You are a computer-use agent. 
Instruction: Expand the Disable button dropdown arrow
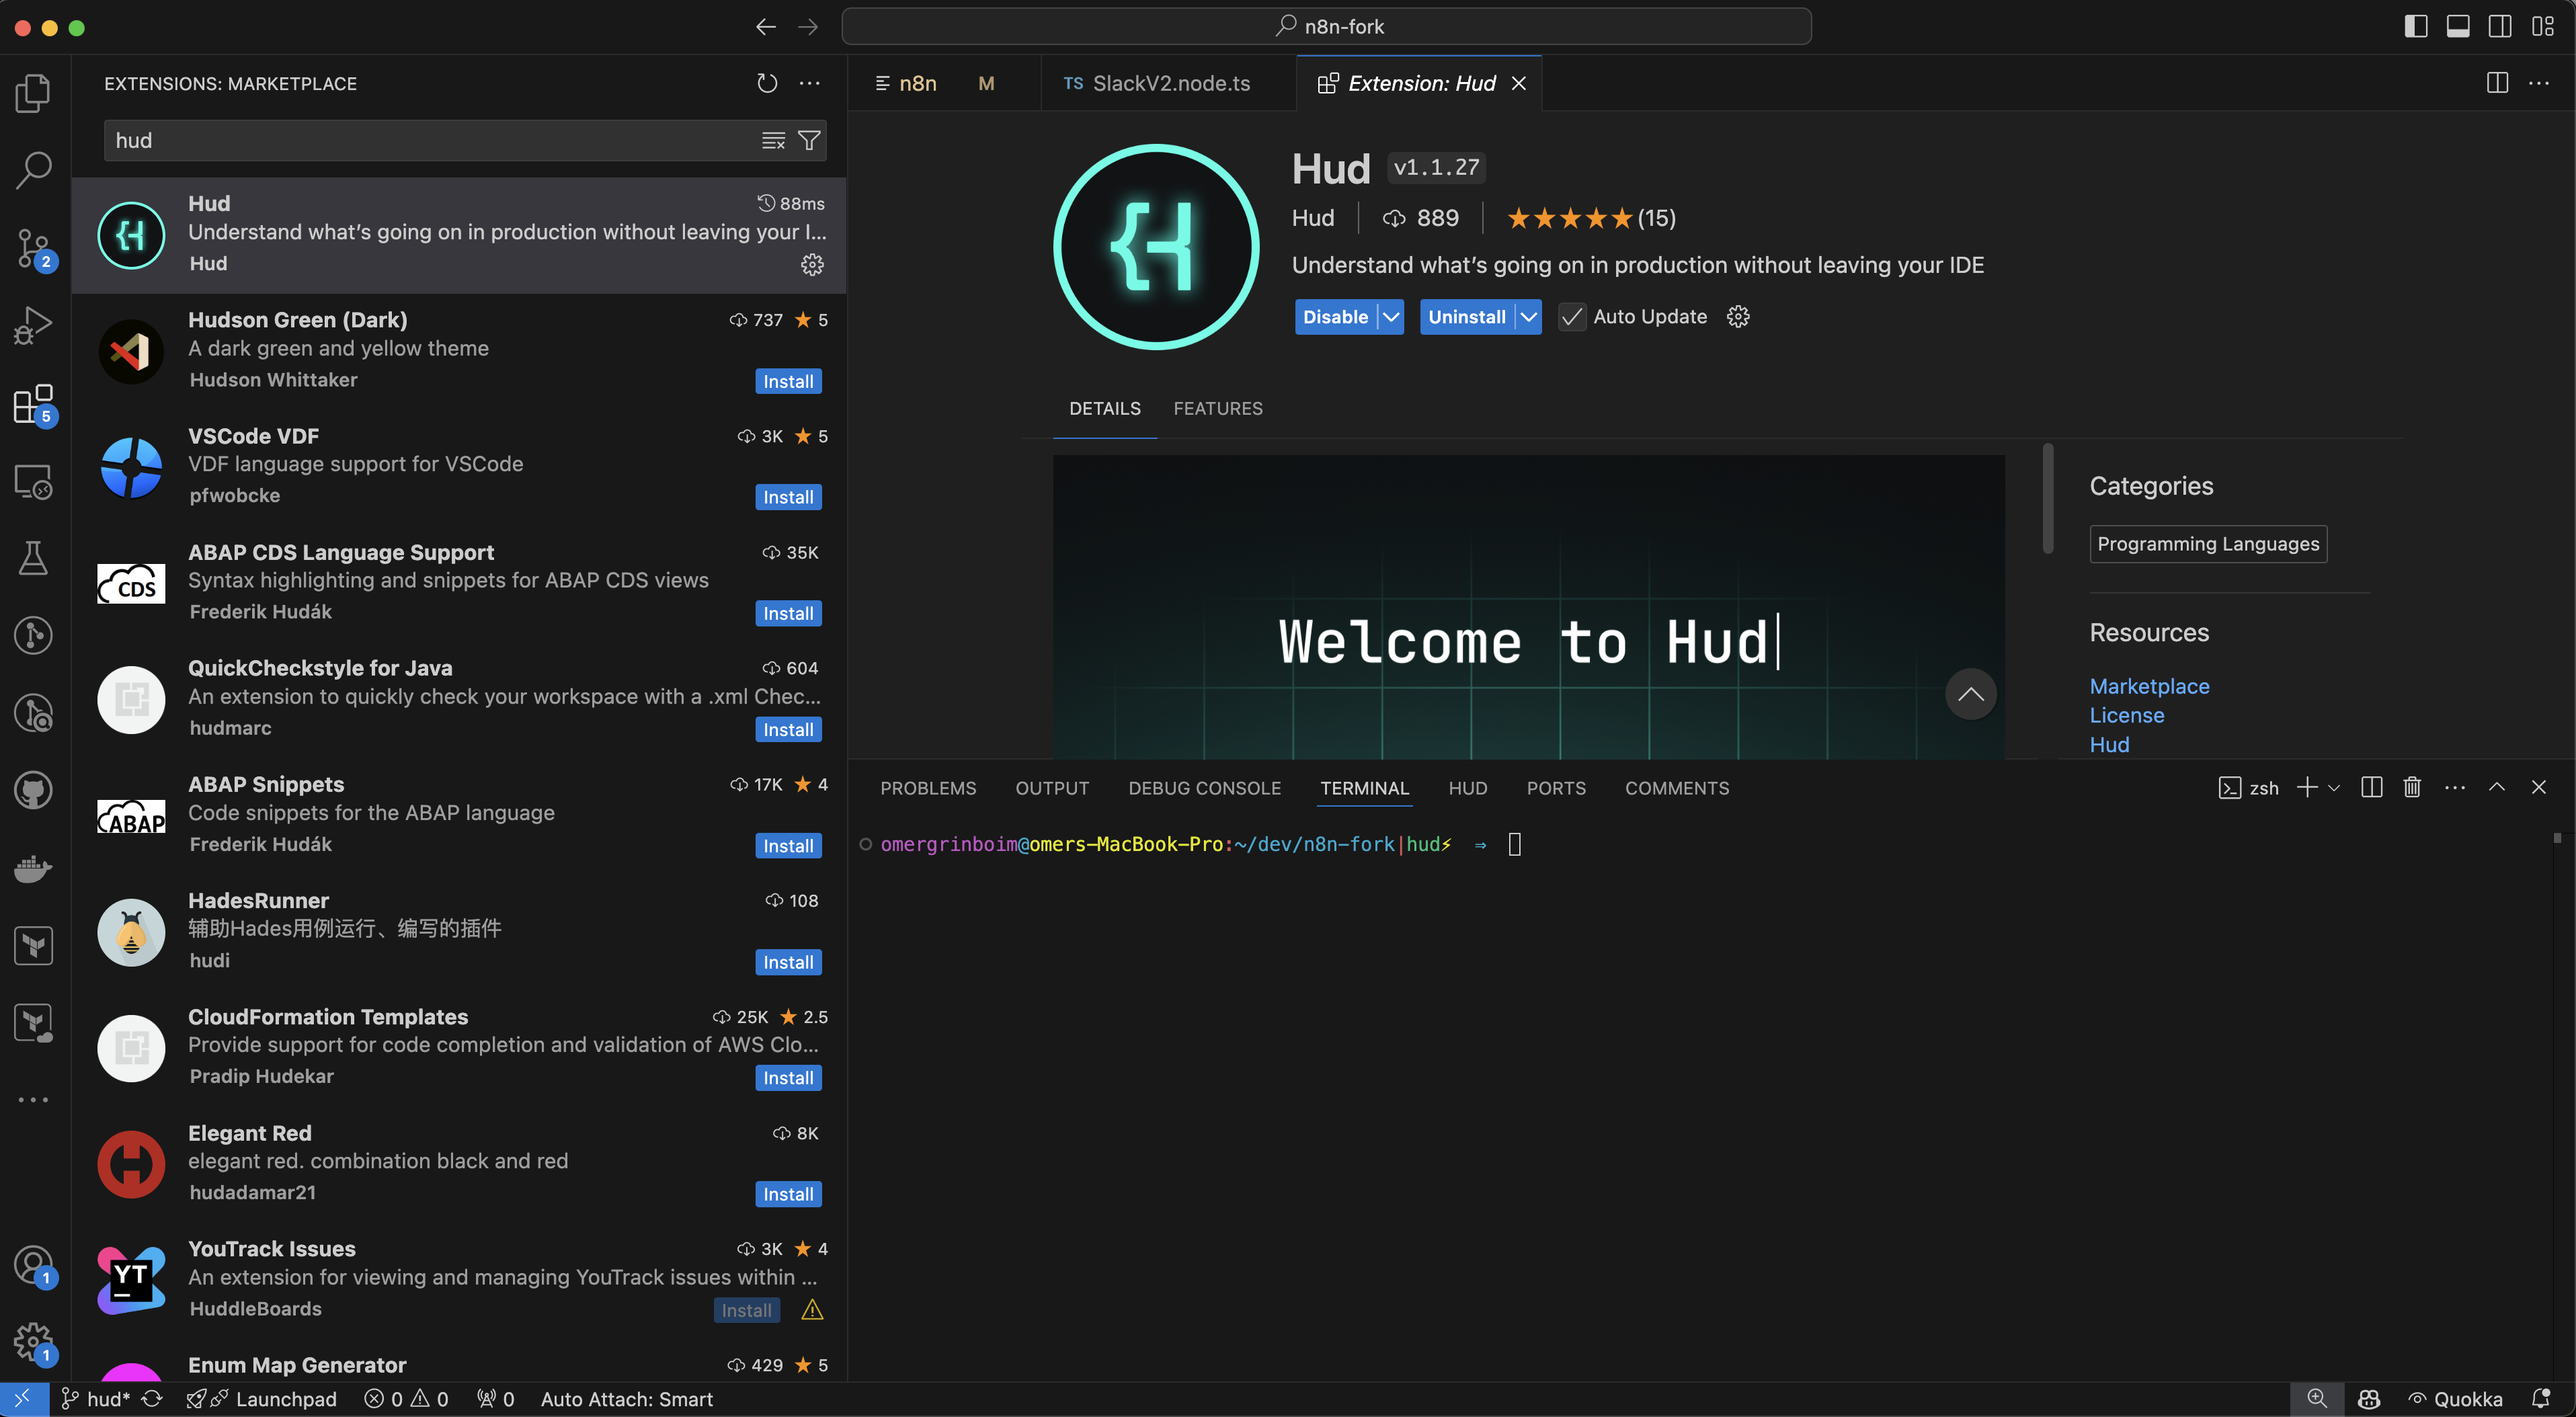1391,317
